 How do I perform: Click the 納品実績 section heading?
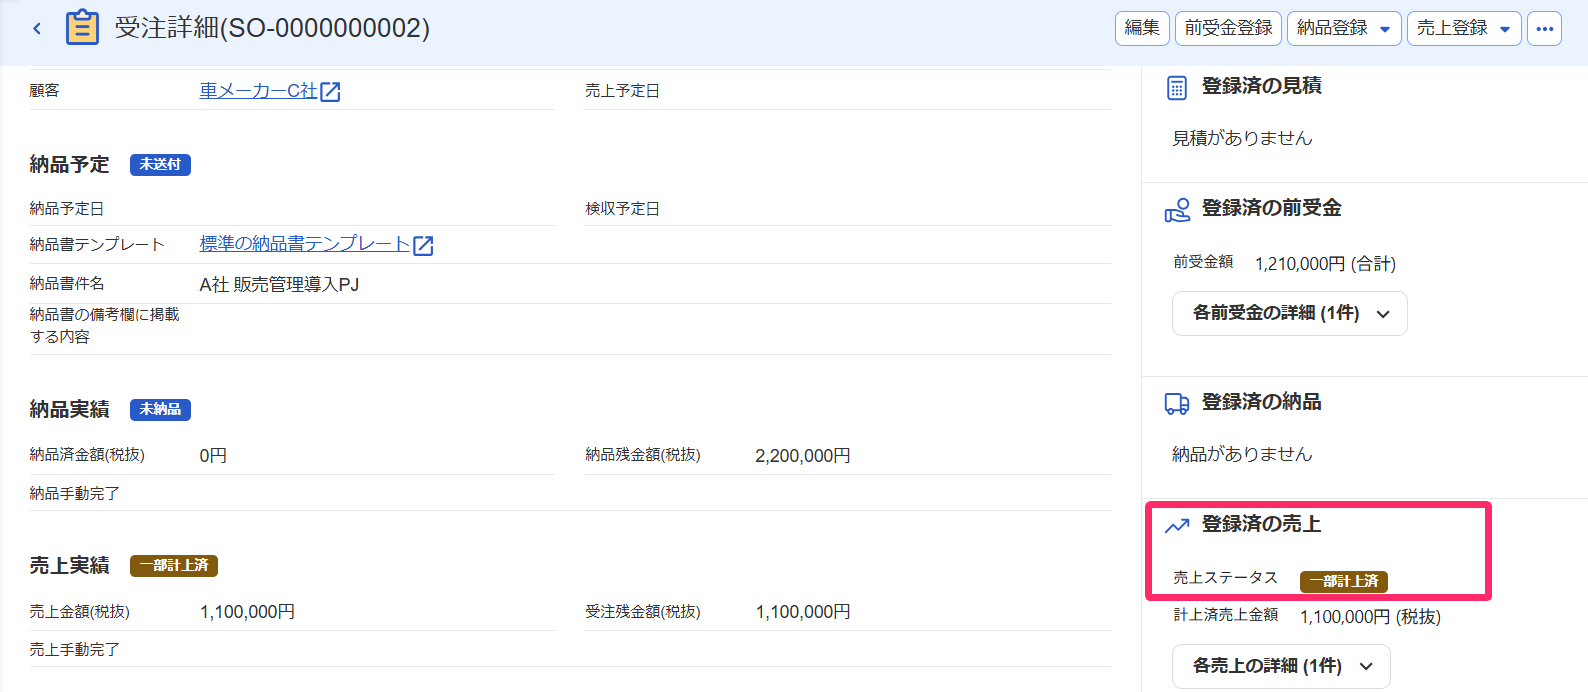[69, 410]
